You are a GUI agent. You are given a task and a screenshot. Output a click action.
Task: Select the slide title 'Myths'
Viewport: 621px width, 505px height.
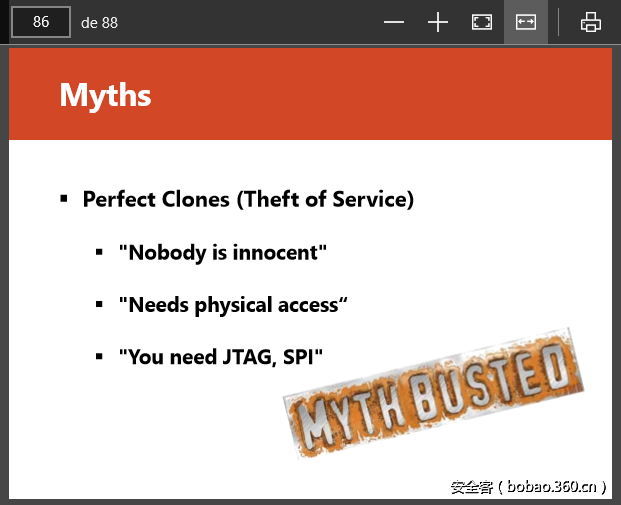[105, 95]
